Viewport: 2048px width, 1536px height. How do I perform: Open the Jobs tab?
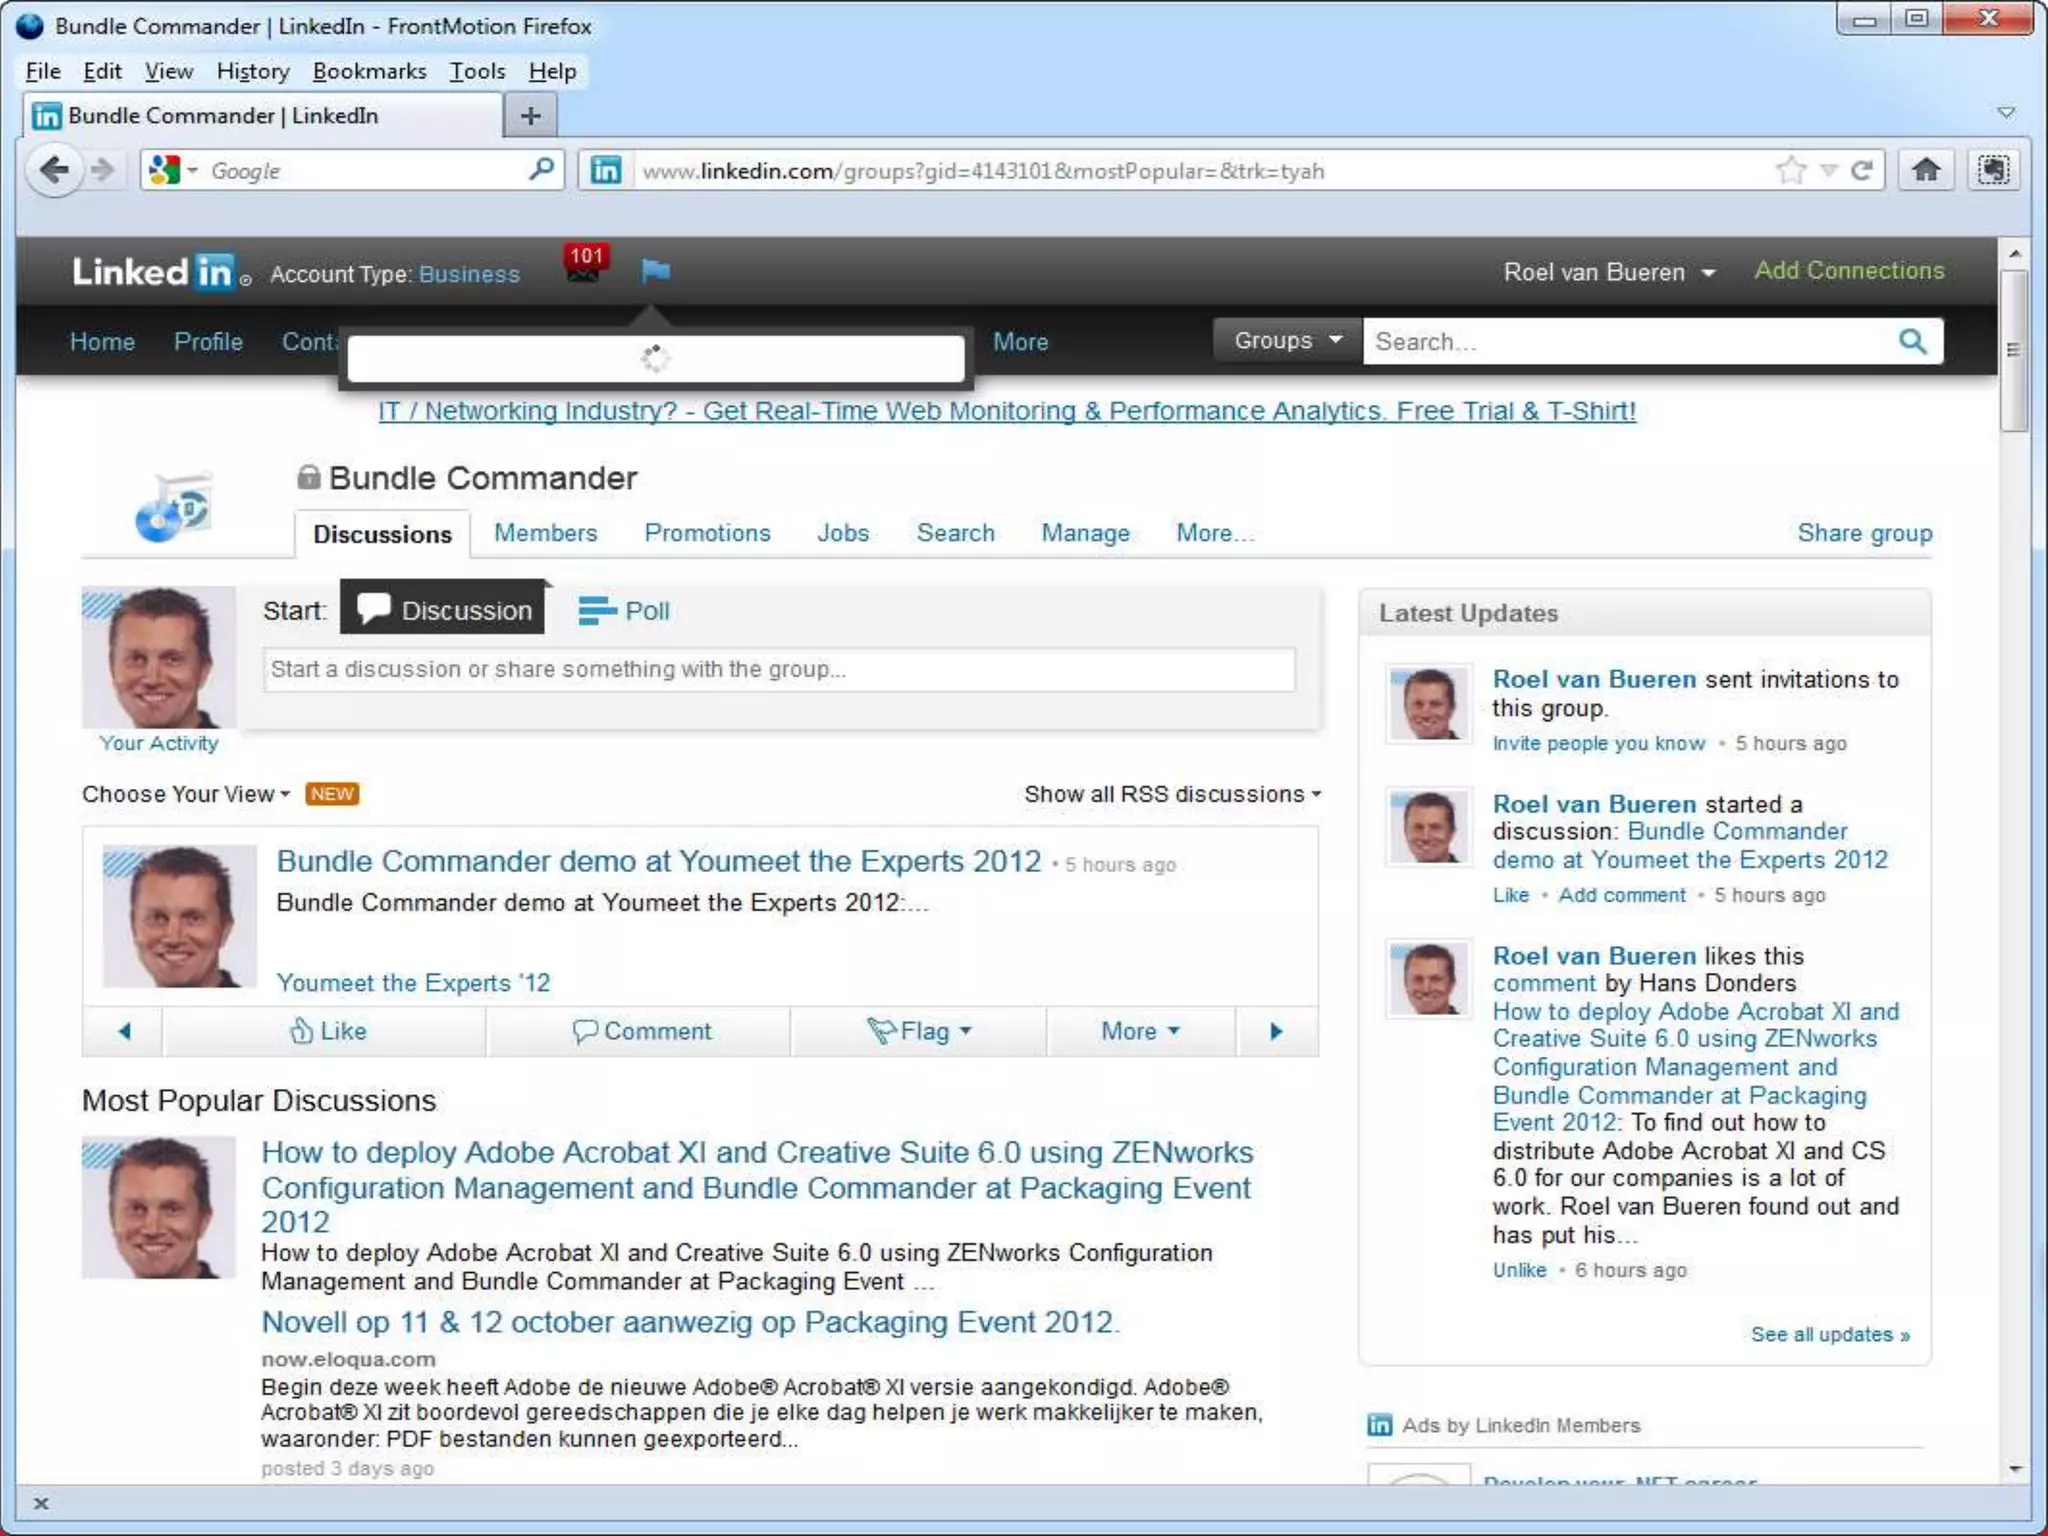click(x=843, y=533)
